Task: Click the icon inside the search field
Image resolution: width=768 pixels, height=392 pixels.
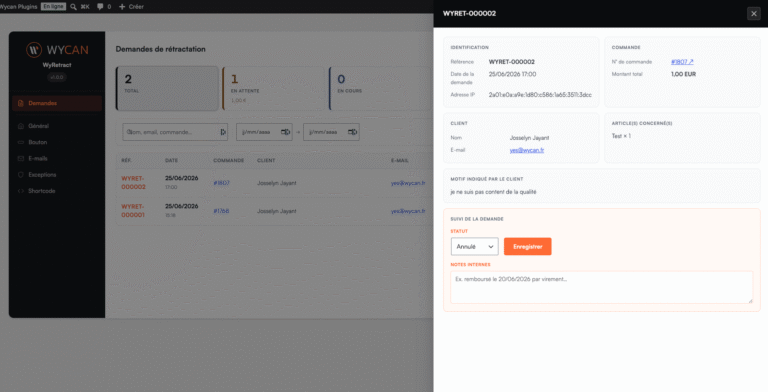Action: click(x=223, y=132)
